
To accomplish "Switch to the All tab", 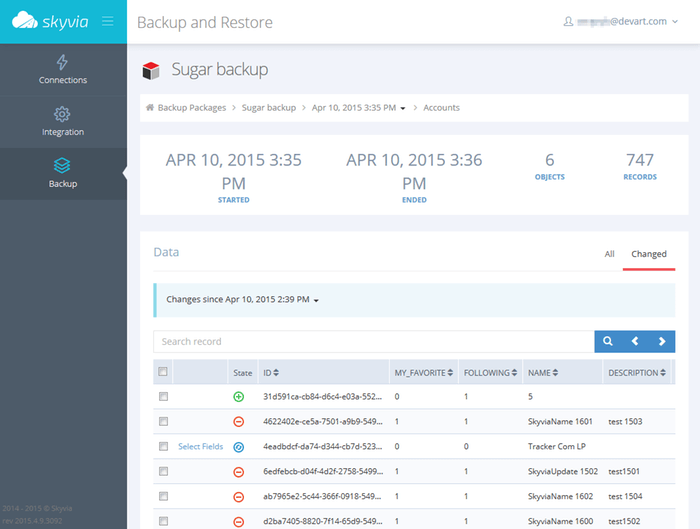I will tap(609, 254).
